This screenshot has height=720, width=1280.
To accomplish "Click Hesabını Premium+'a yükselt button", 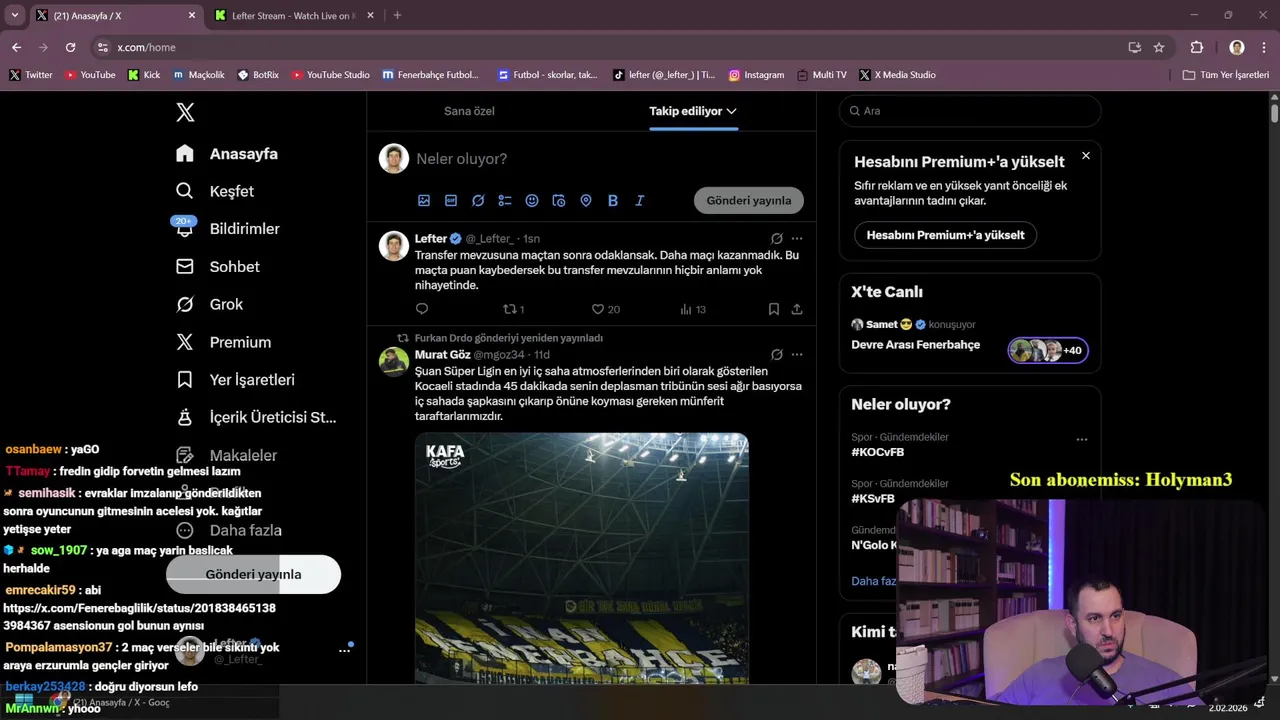I will pyautogui.click(x=945, y=235).
